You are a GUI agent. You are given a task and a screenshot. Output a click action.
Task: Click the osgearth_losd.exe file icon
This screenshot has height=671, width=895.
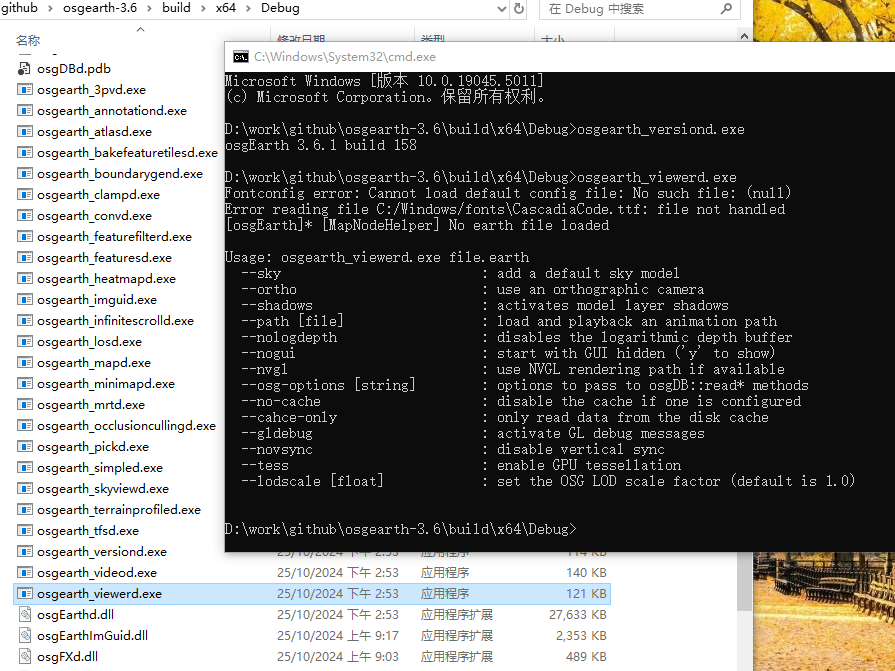coord(24,341)
